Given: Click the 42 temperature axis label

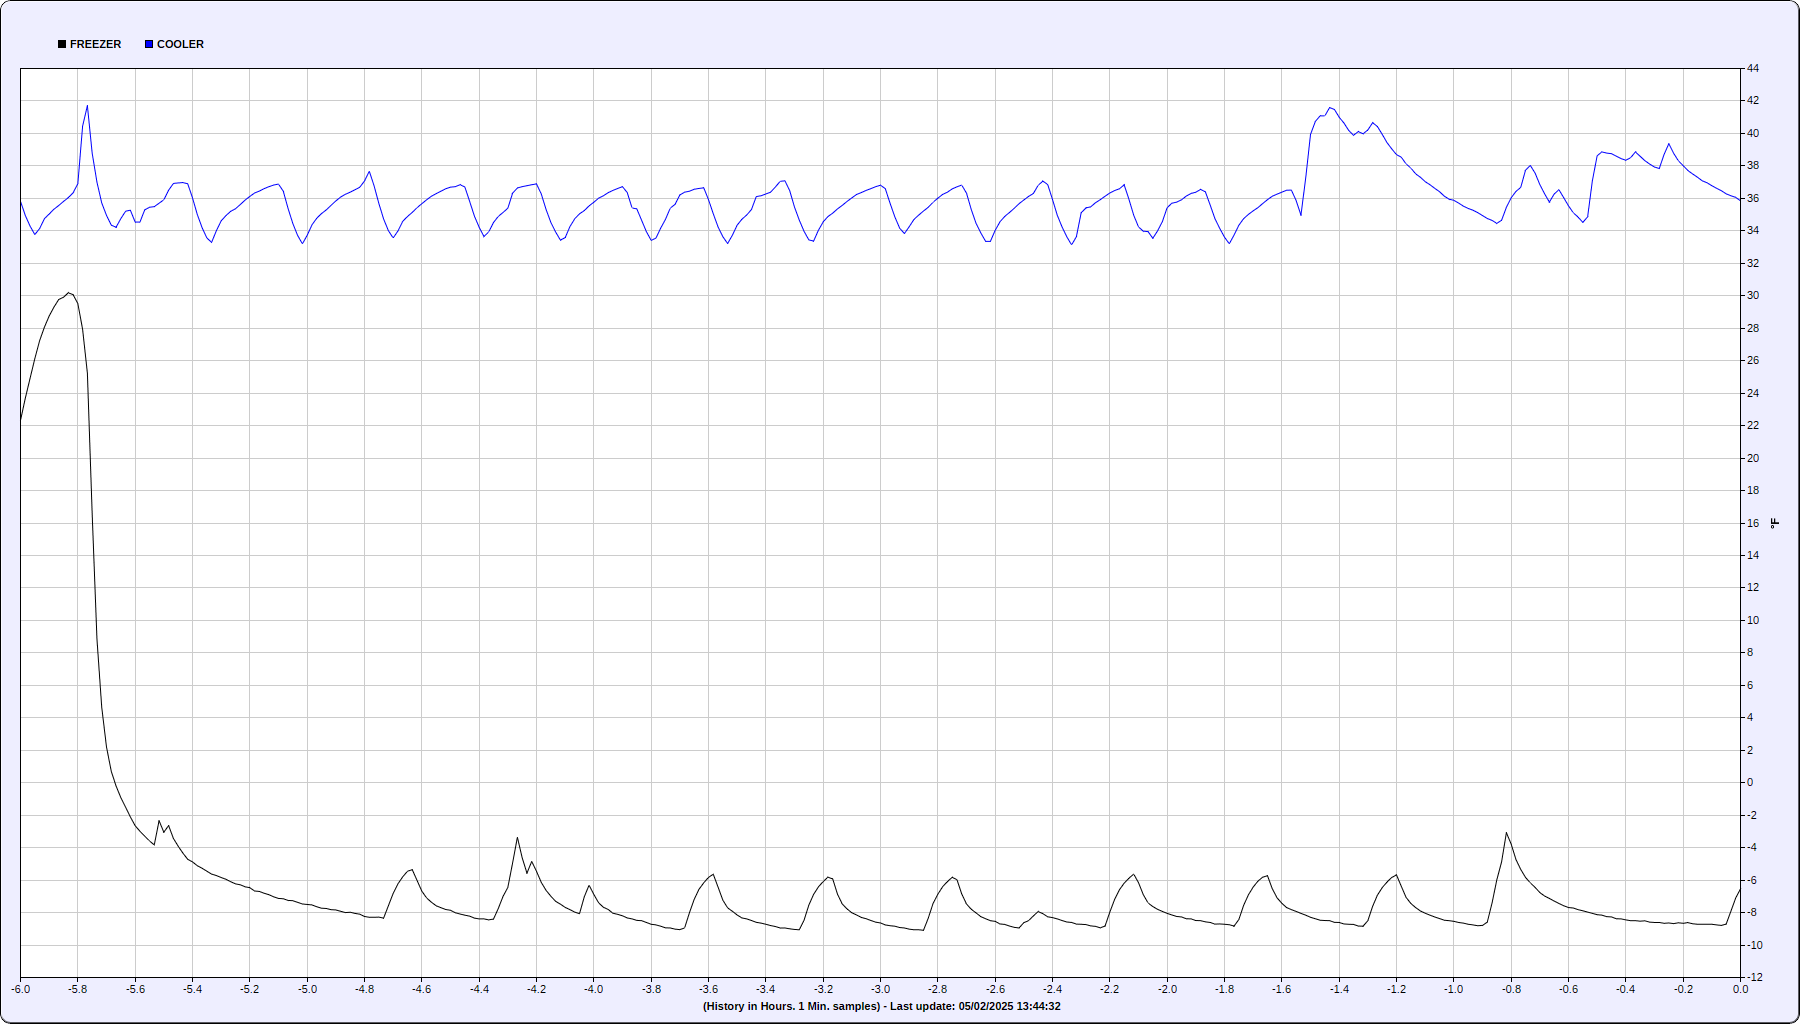Looking at the screenshot, I should click(x=1753, y=100).
